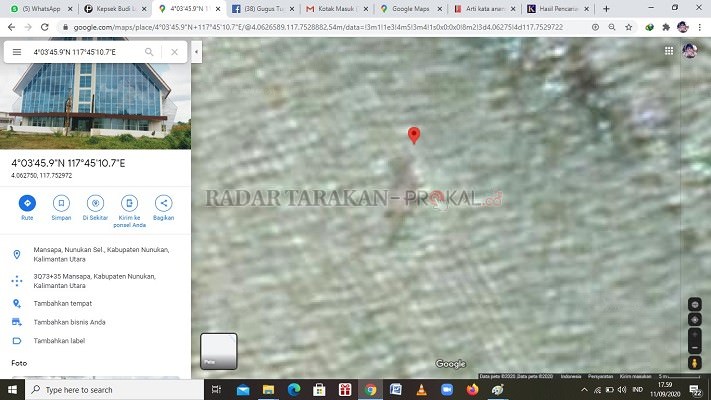Viewport: 711px width, 400px height.
Task: Open the Windows Start menu
Action: coord(12,390)
